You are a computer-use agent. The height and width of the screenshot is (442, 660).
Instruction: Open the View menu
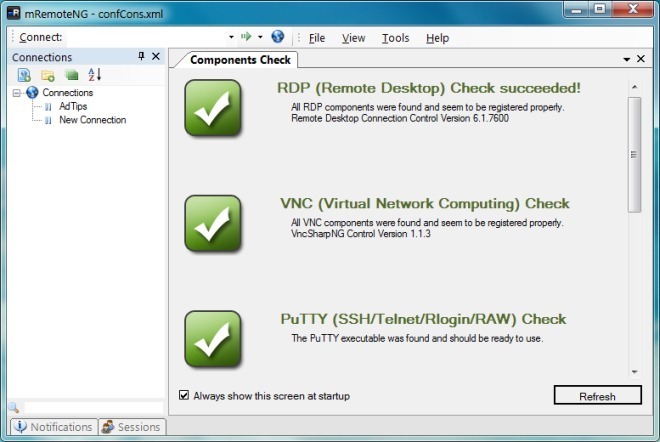tap(353, 38)
